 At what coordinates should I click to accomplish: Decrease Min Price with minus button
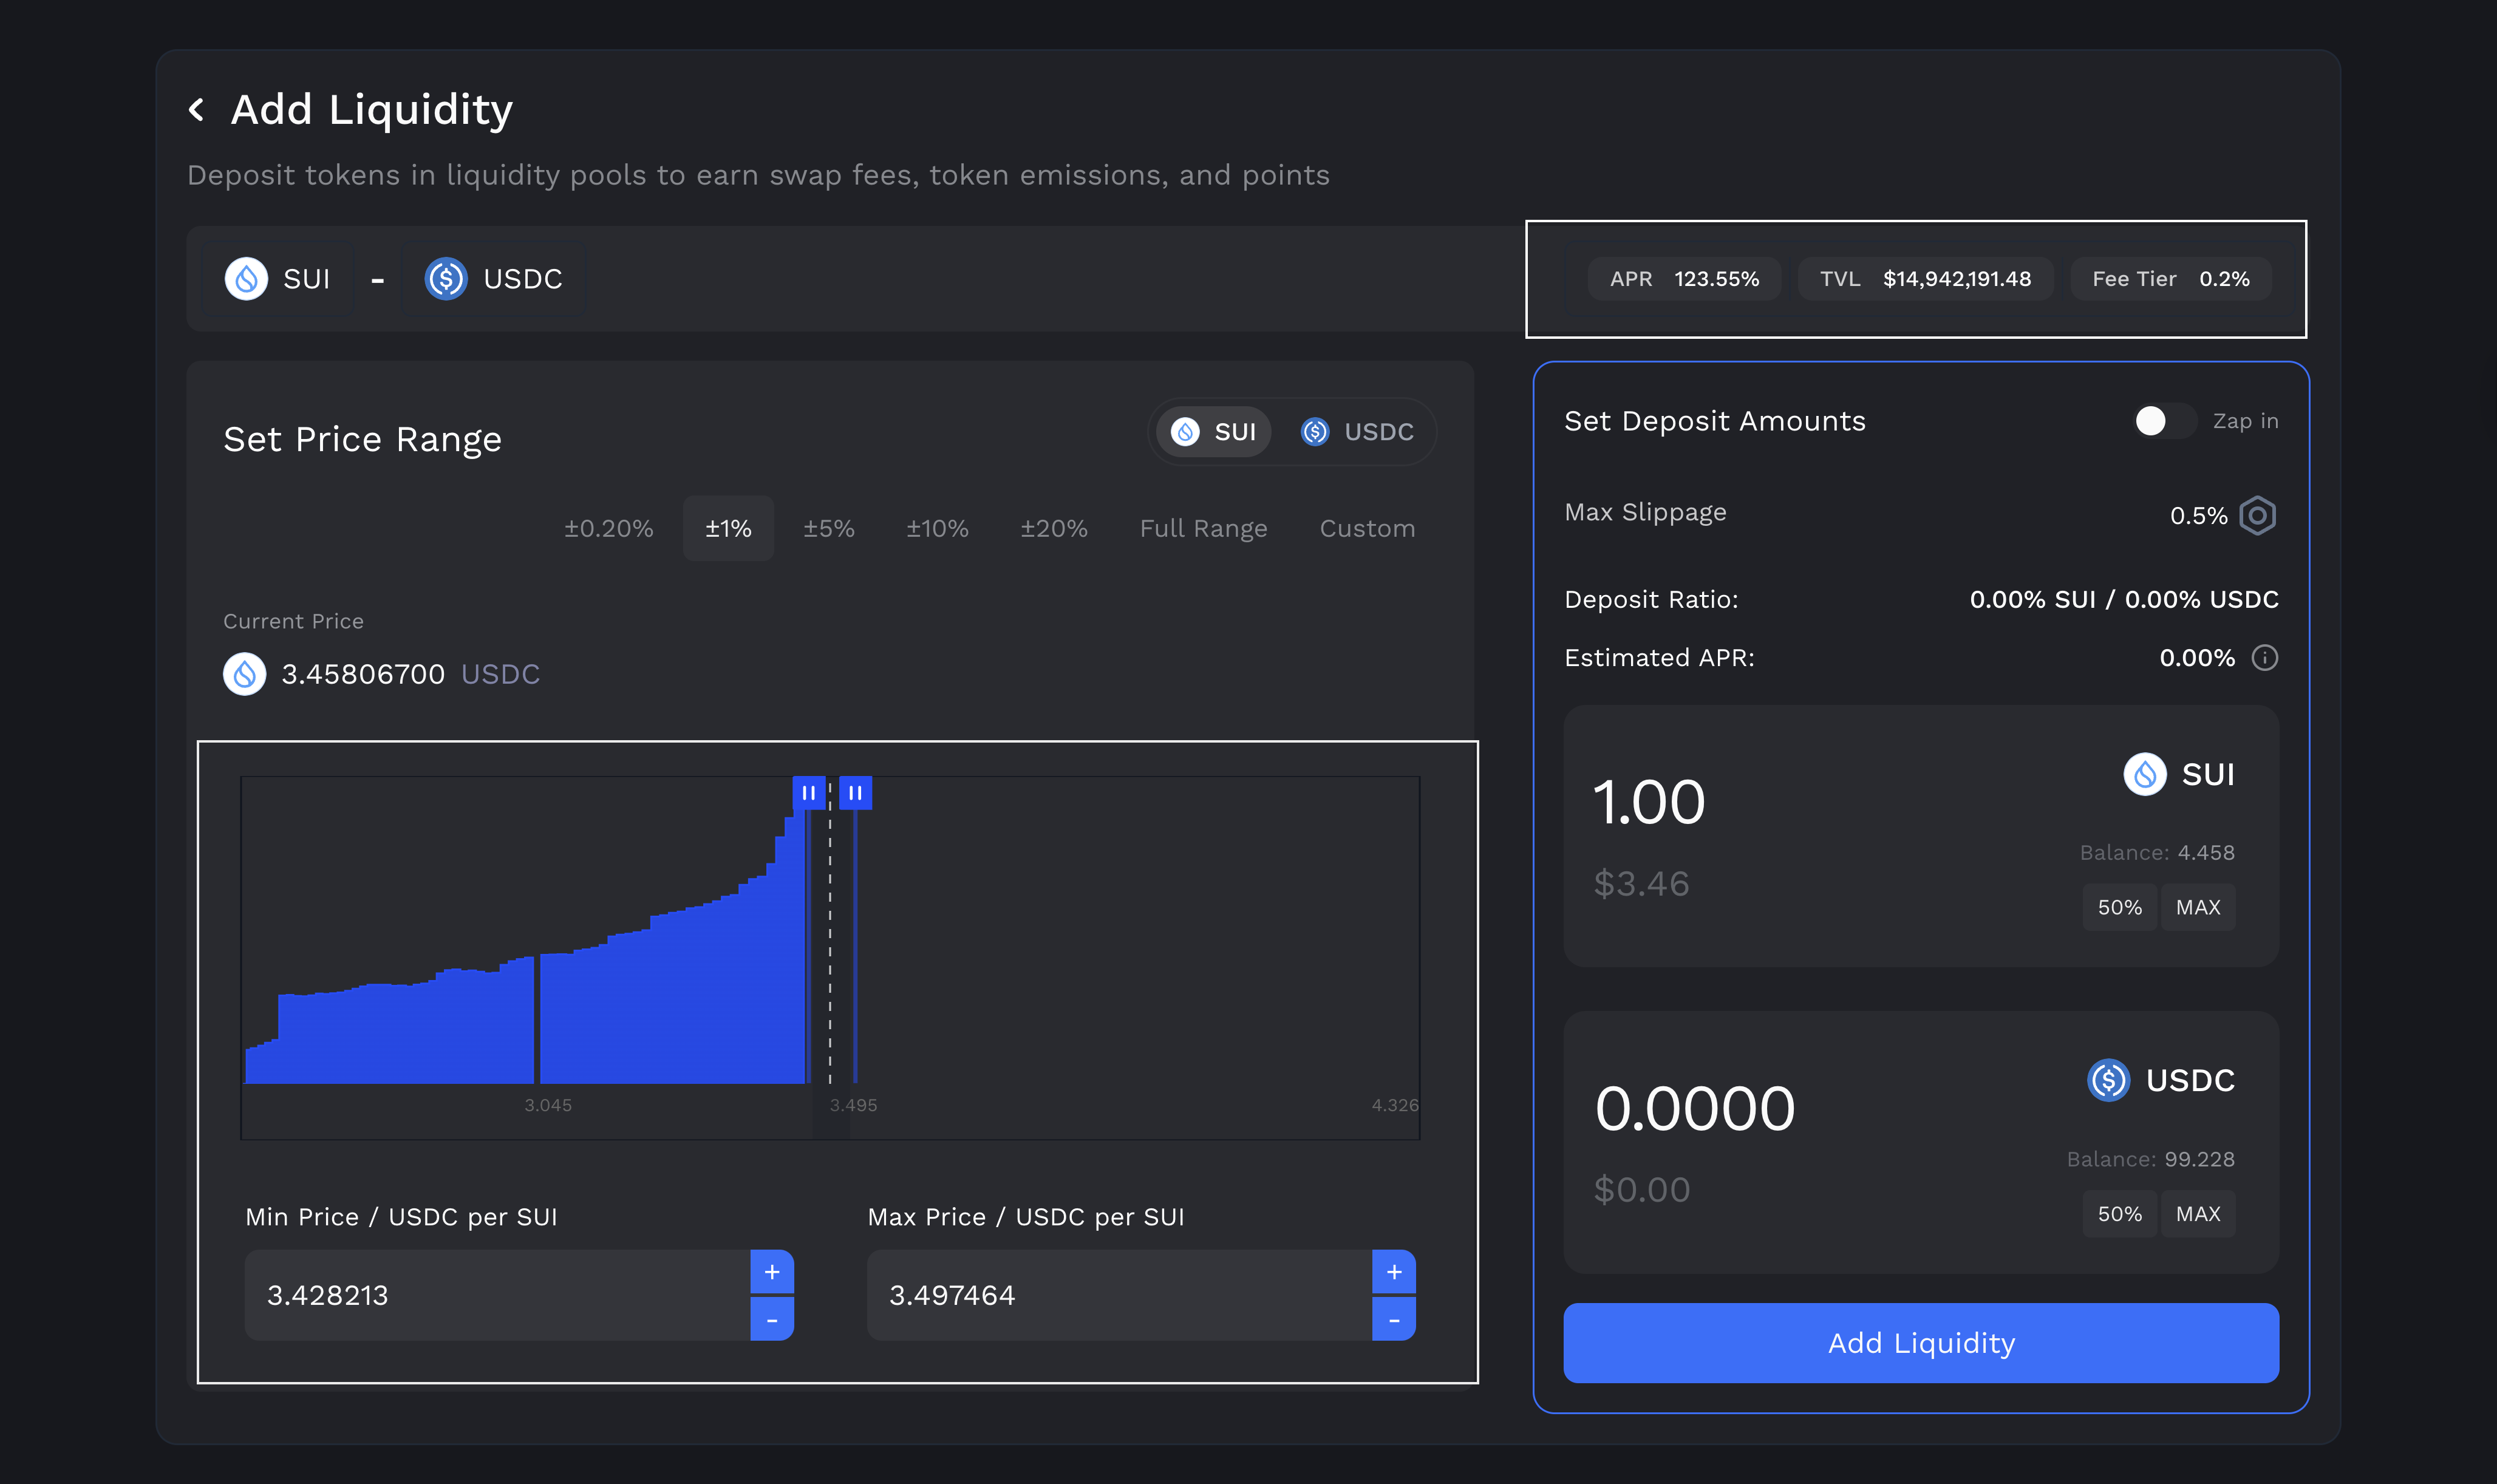(771, 1320)
